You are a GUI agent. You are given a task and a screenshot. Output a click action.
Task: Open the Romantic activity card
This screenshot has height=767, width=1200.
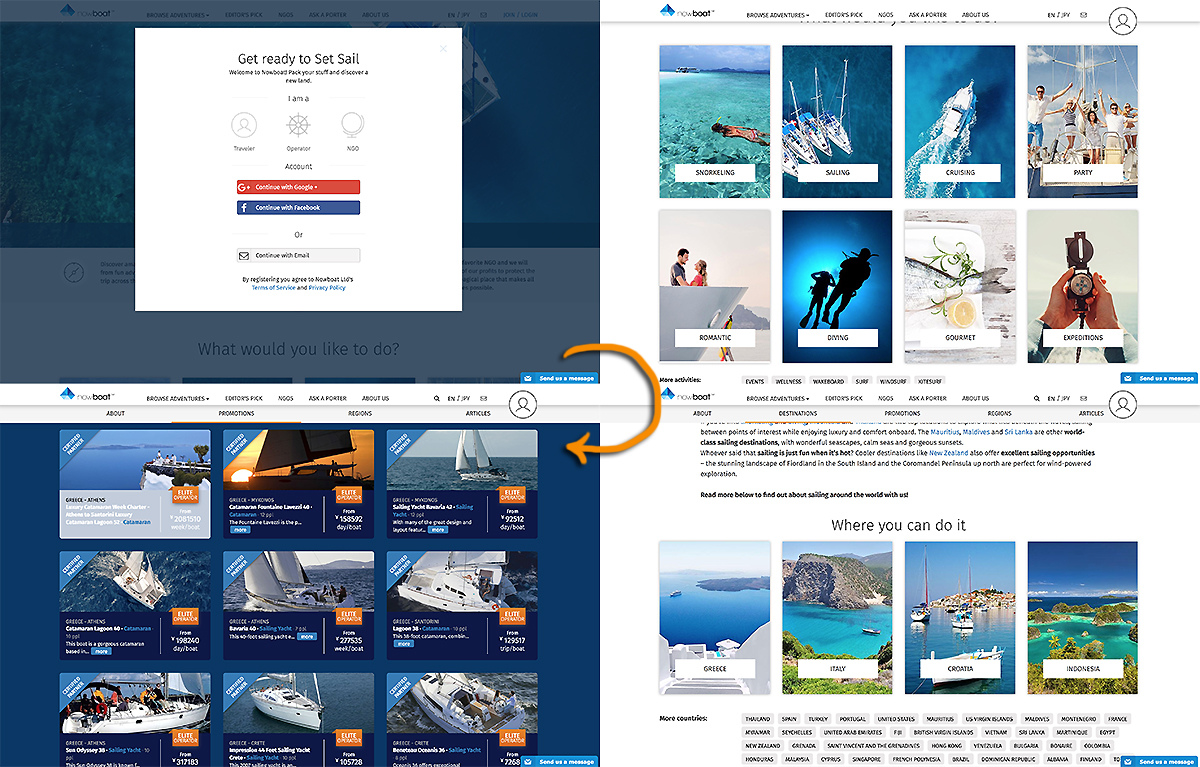coord(715,286)
